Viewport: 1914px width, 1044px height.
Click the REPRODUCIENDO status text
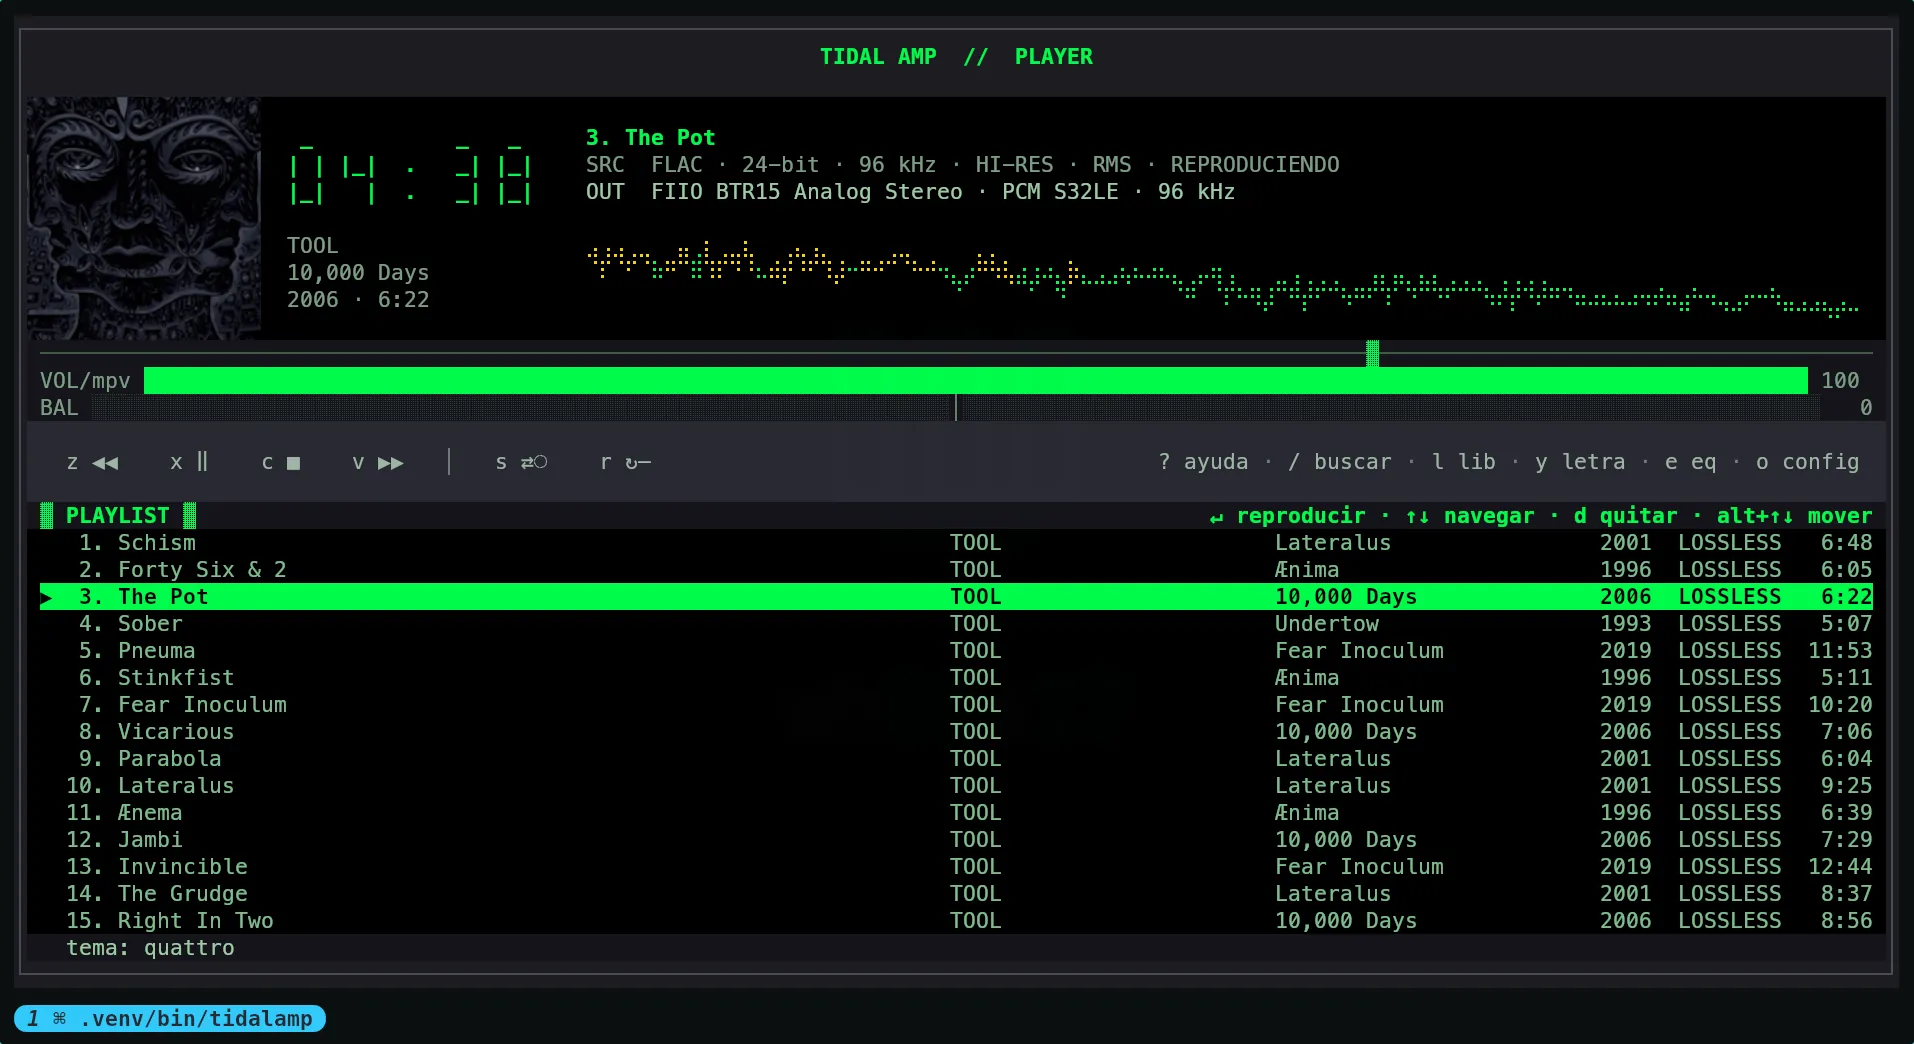pos(1255,165)
